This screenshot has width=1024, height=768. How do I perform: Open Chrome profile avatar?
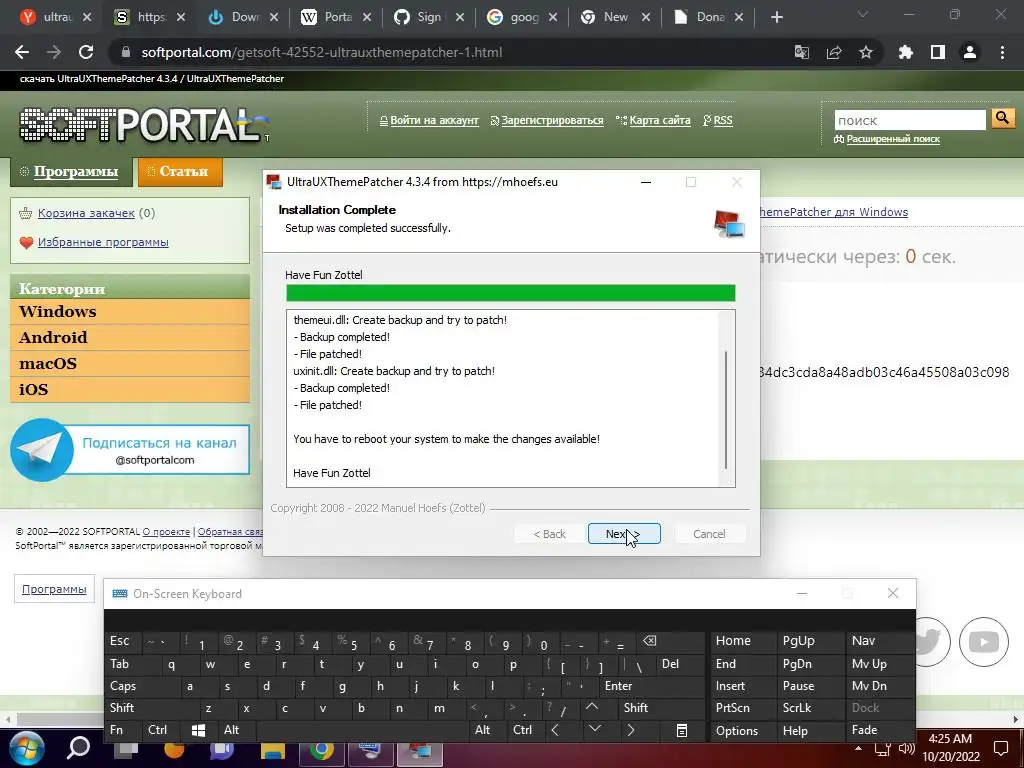click(x=970, y=52)
